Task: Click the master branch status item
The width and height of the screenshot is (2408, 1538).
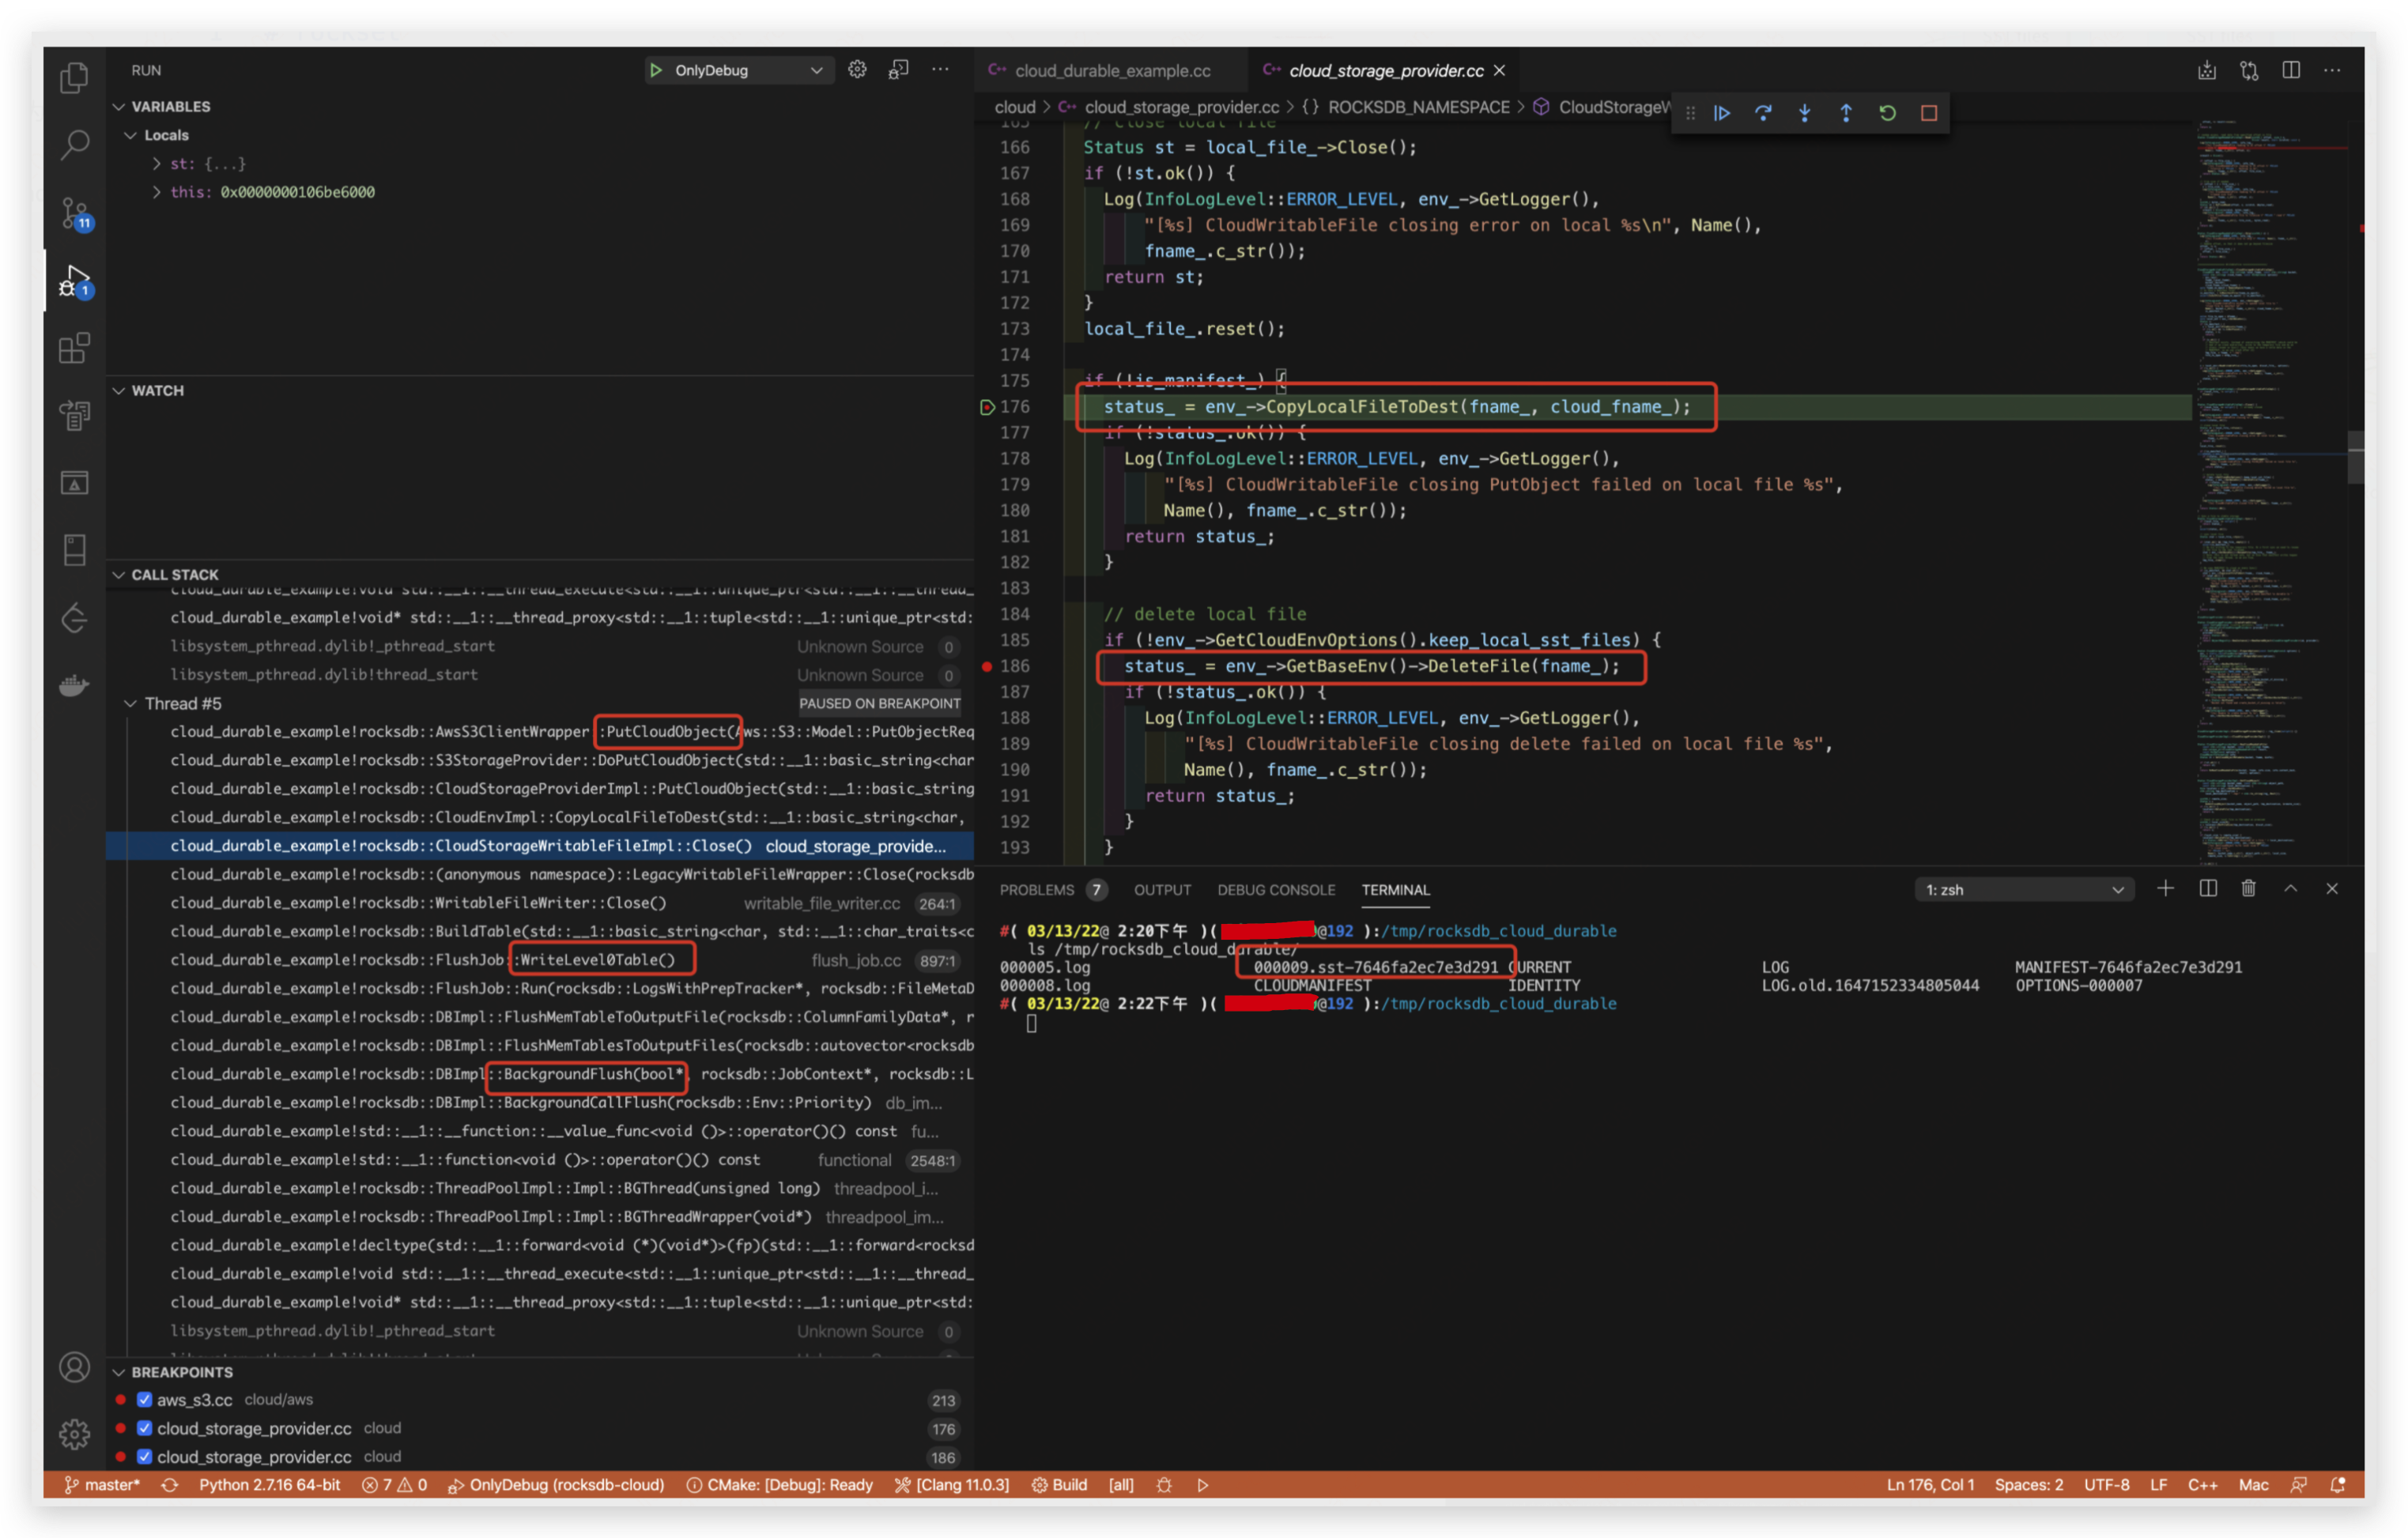Action: 103,1484
